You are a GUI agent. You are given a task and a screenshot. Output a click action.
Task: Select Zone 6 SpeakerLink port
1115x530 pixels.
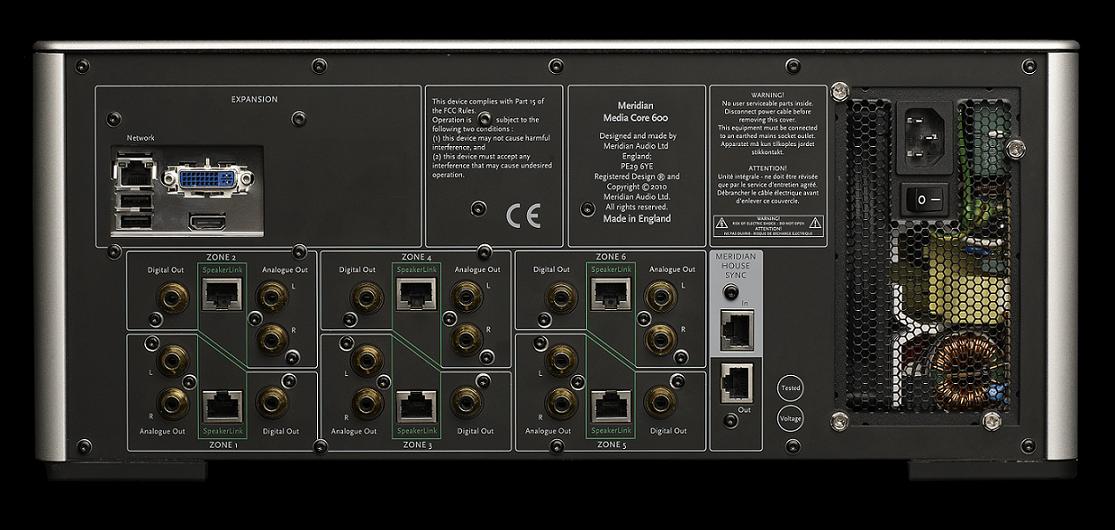tap(611, 293)
